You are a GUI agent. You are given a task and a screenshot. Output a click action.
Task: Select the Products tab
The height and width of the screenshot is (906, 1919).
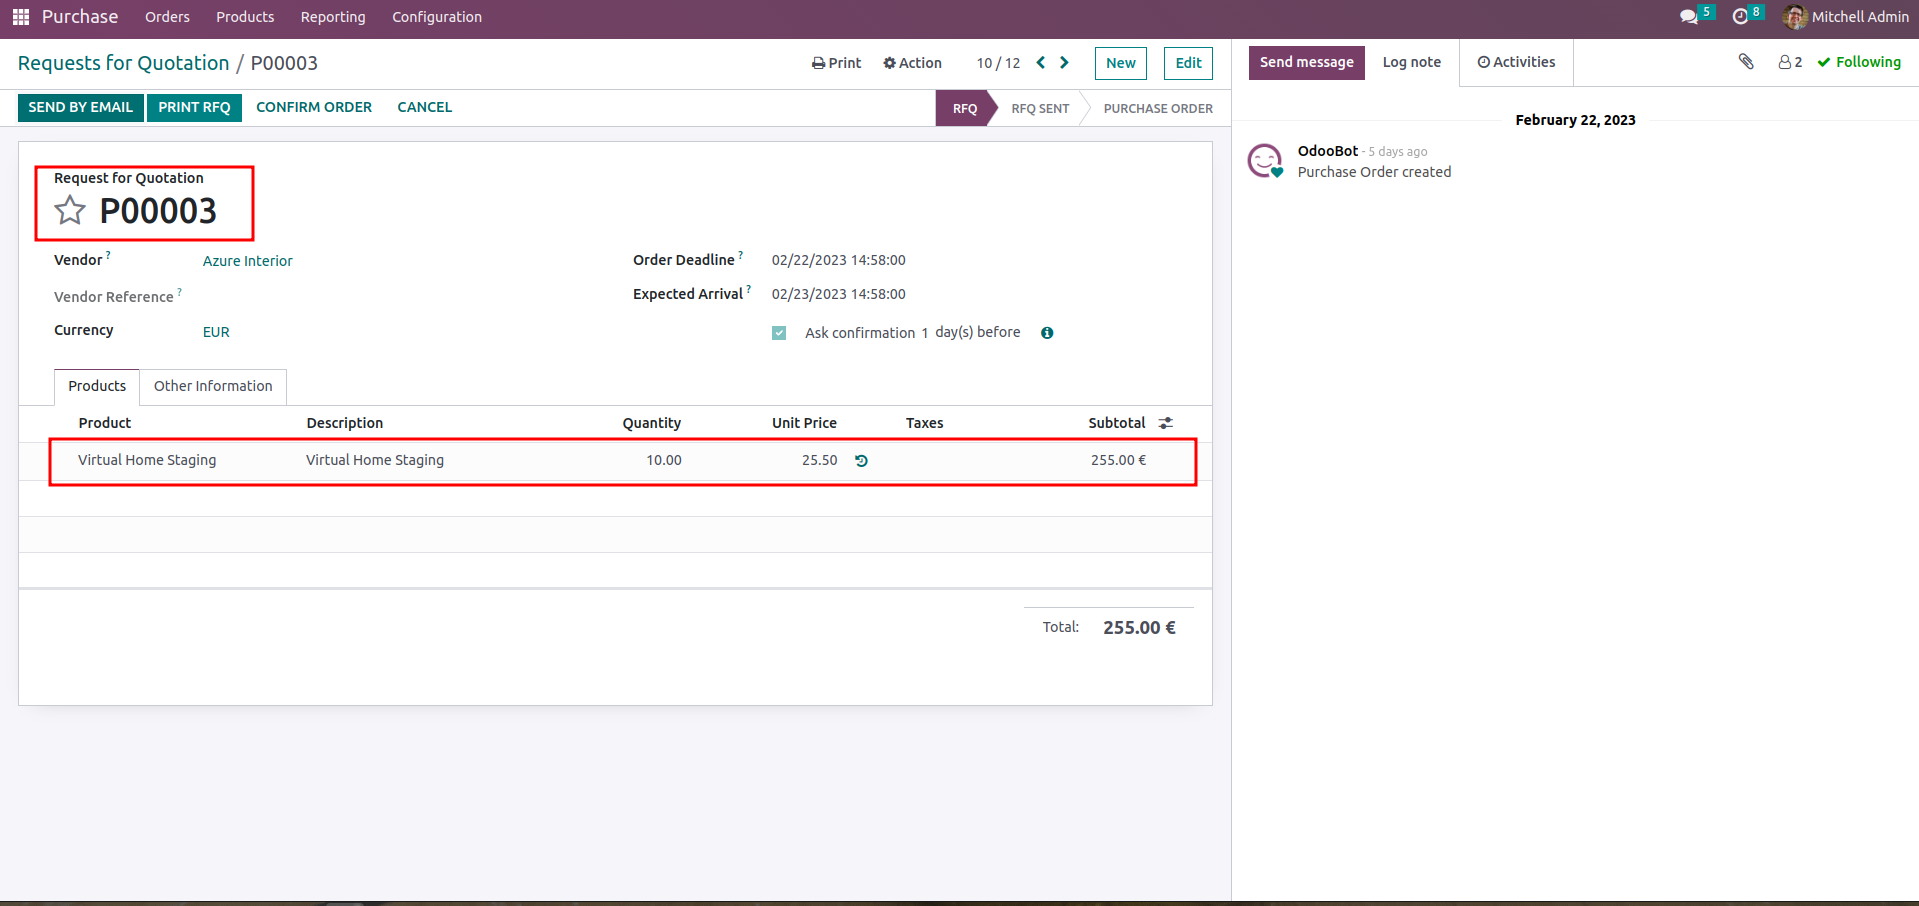97,386
